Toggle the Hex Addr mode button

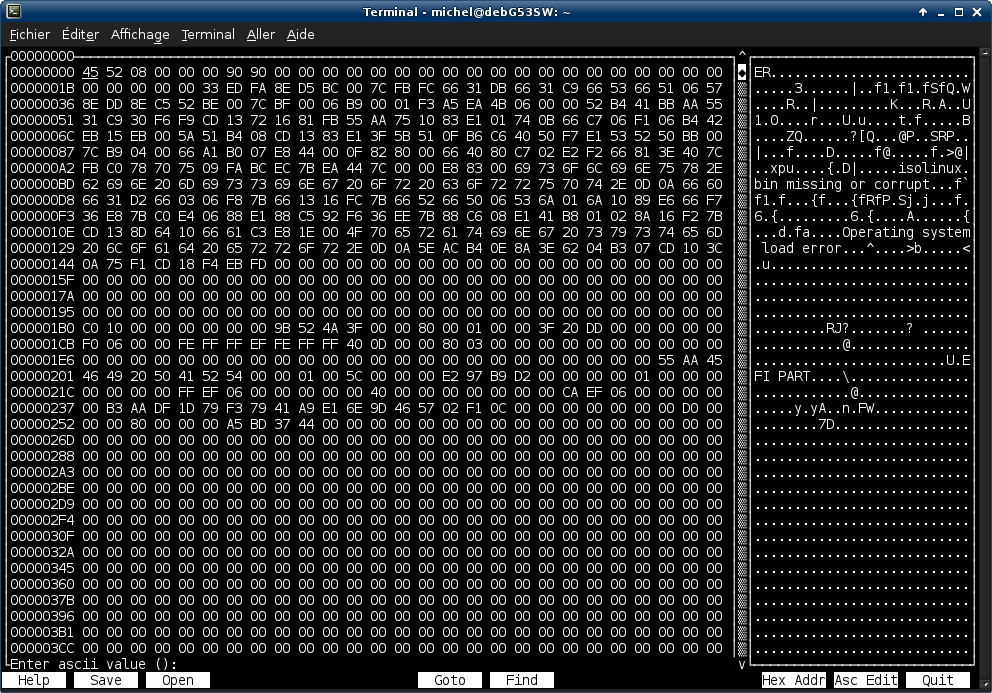(793, 680)
